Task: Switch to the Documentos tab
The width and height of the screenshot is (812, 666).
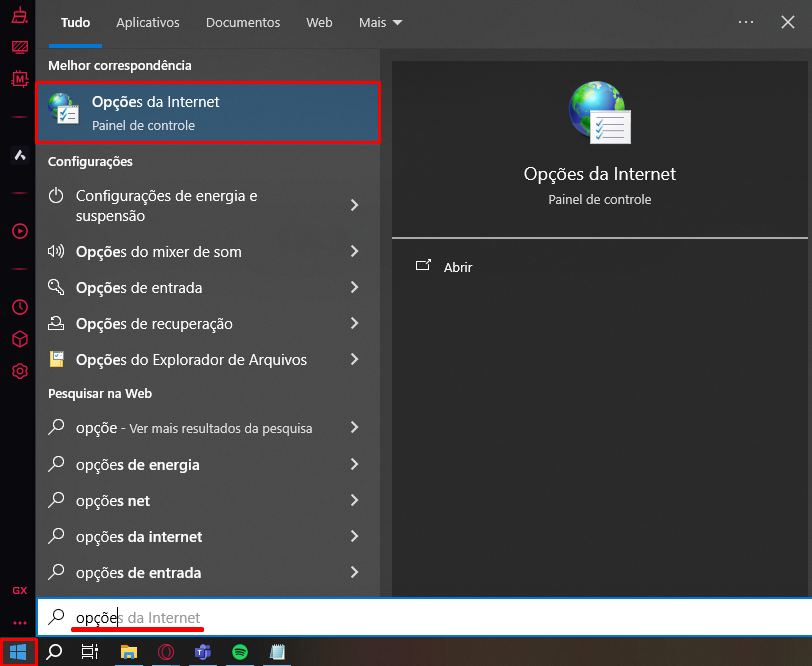Action: click(243, 22)
